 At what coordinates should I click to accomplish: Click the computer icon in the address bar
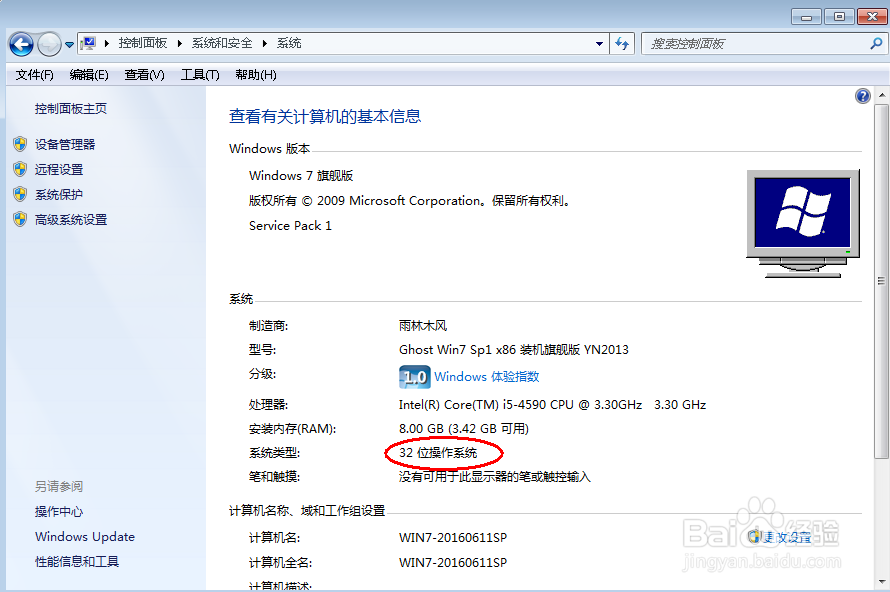coord(88,43)
